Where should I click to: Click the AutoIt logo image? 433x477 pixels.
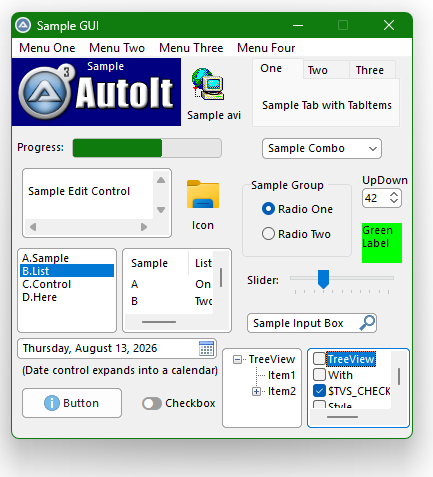(96, 92)
